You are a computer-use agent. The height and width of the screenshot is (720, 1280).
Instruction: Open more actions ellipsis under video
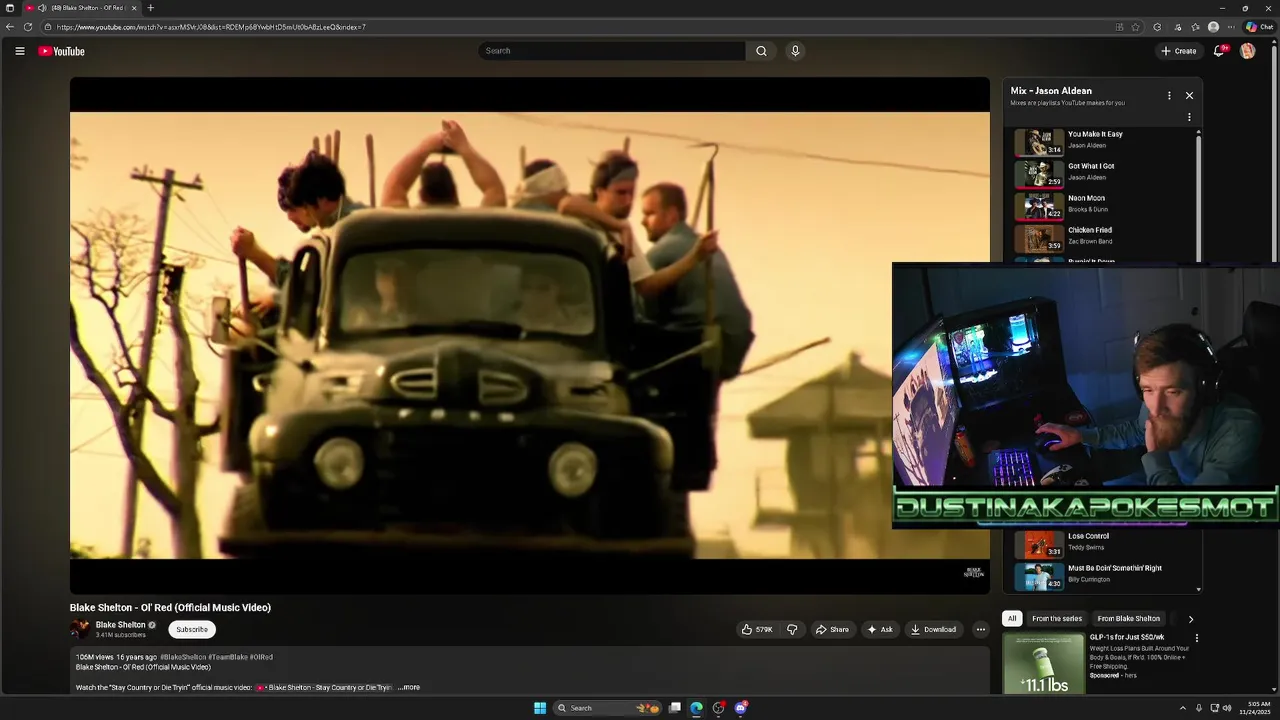[981, 629]
